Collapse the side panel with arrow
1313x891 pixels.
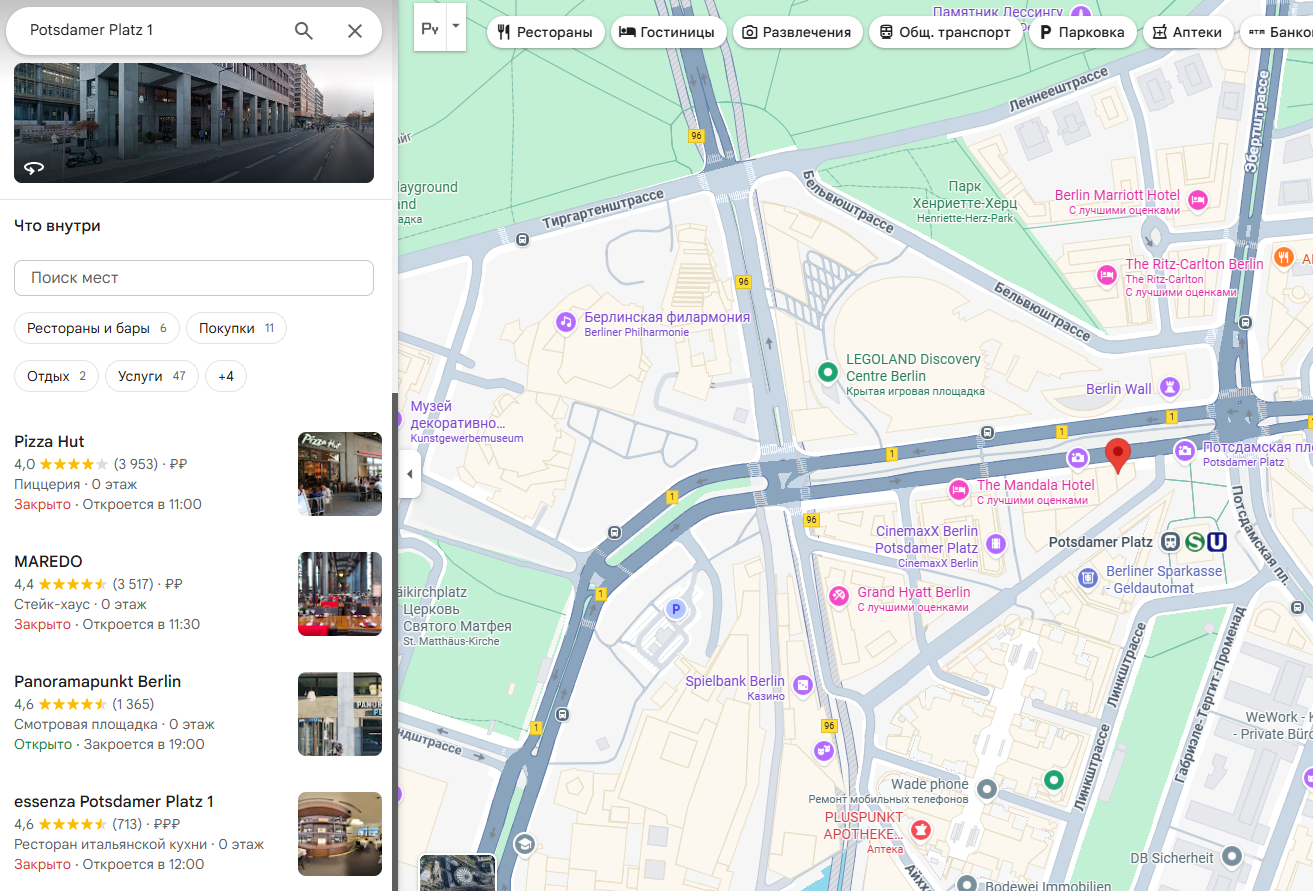408,474
